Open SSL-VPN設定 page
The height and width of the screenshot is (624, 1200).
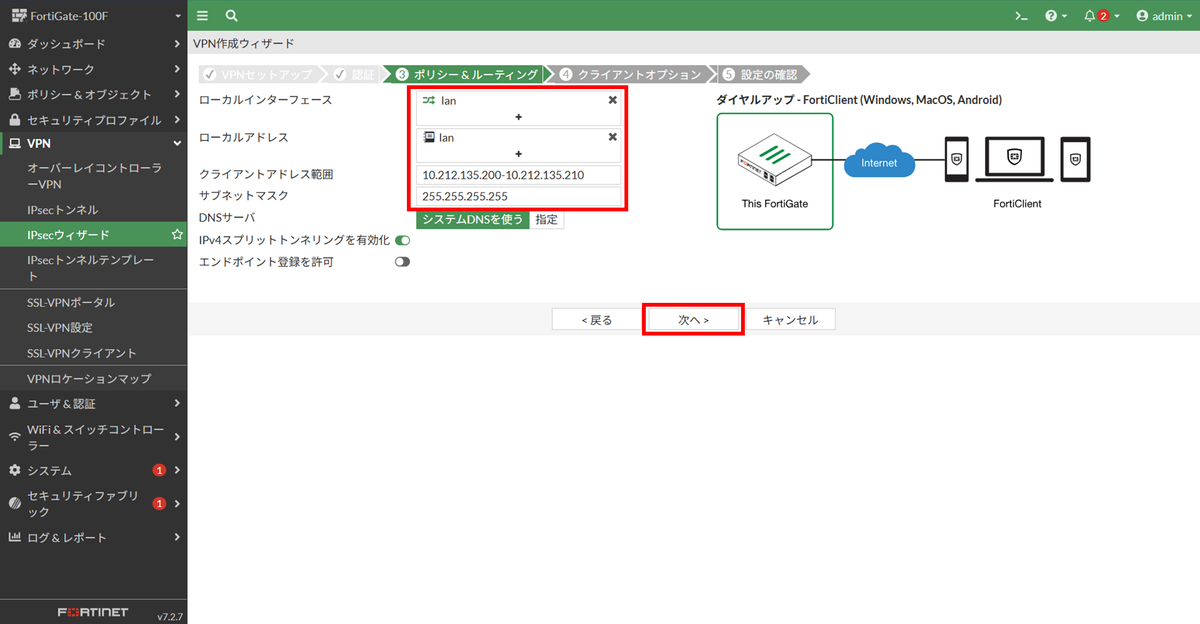point(94,328)
